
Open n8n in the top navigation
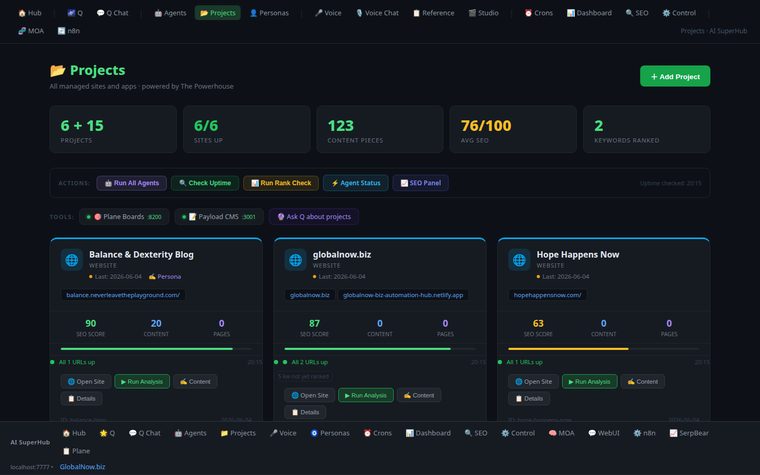pyautogui.click(x=68, y=31)
